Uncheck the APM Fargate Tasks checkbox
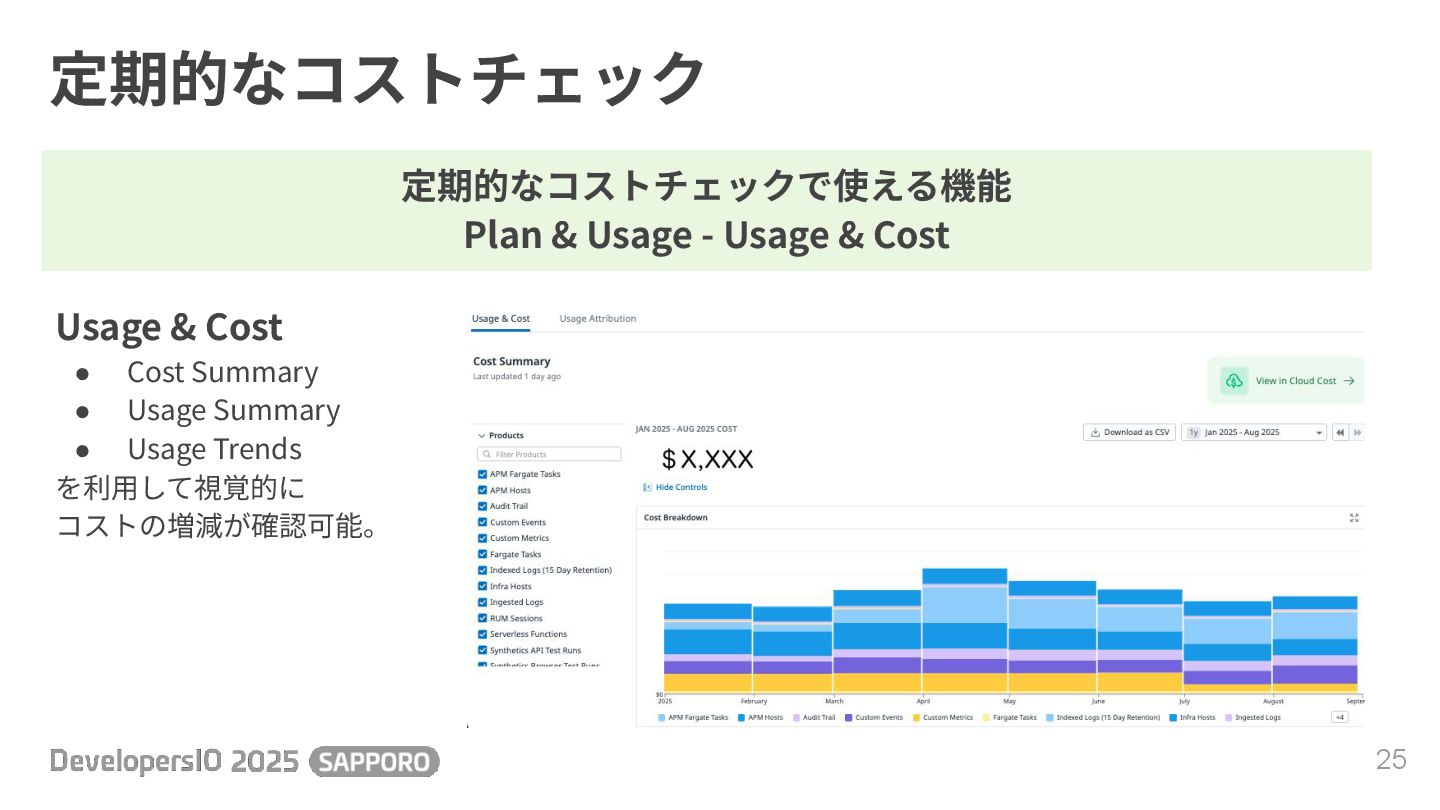1440x810 pixels. coord(482,474)
